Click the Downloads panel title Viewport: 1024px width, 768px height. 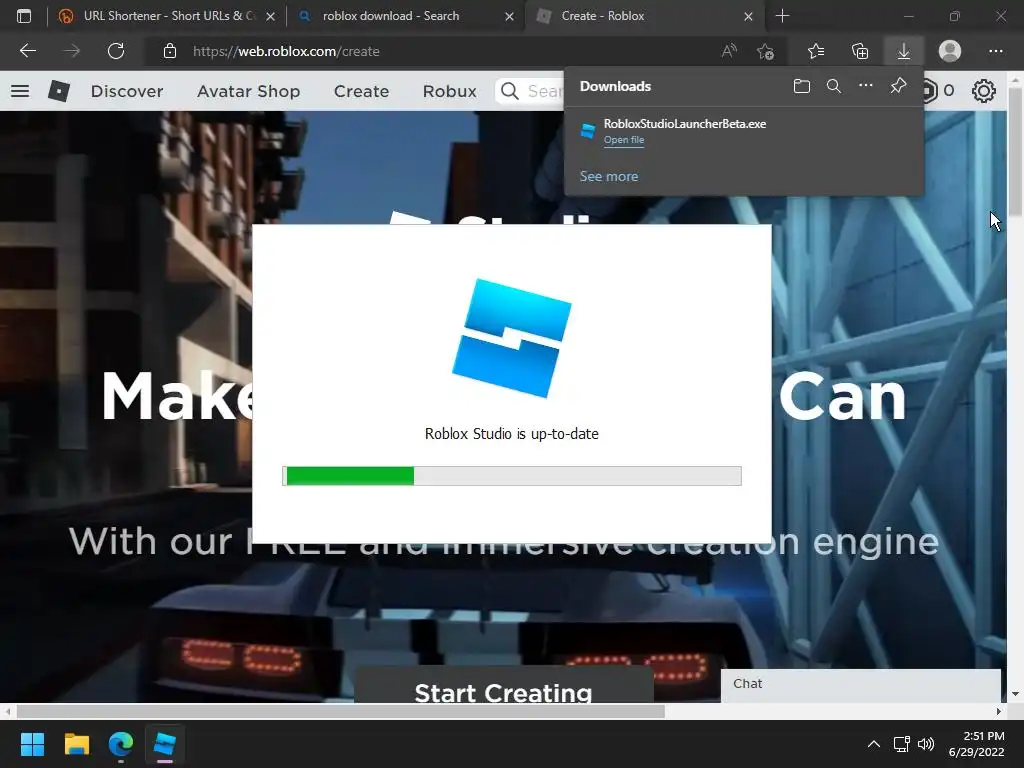coord(615,86)
